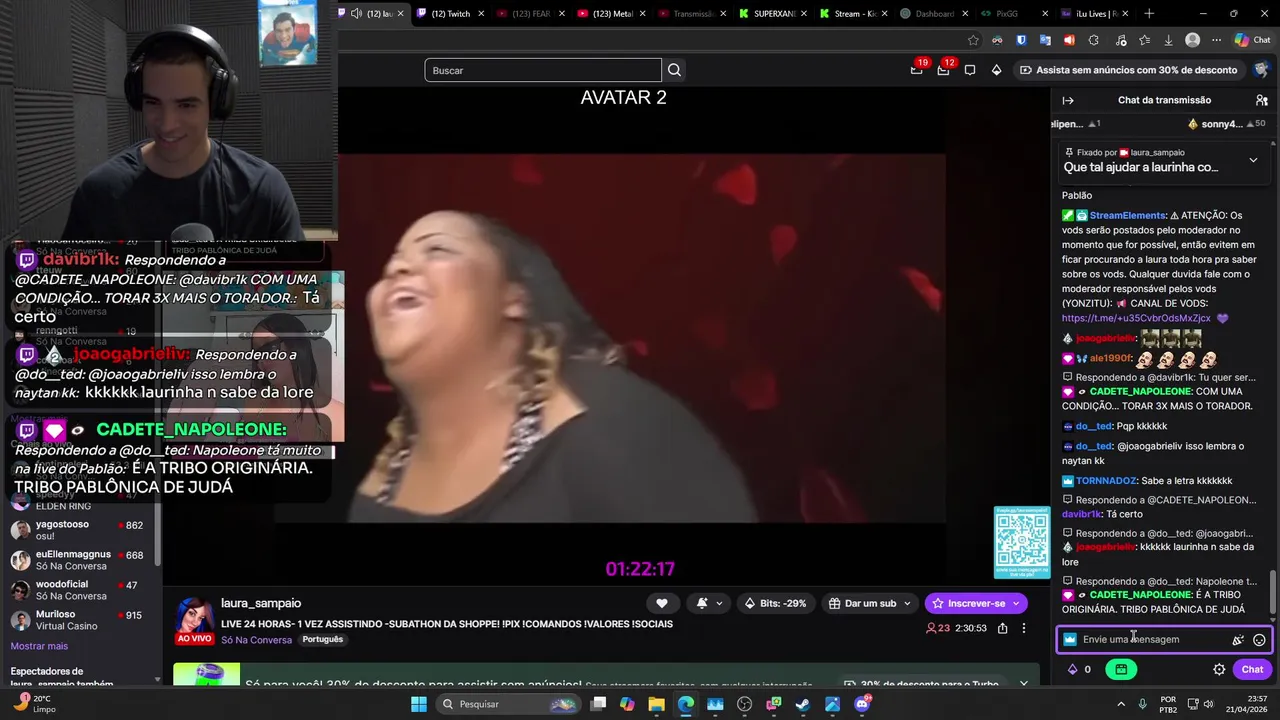Click the Só Na Conversa category link under title

click(x=256, y=640)
